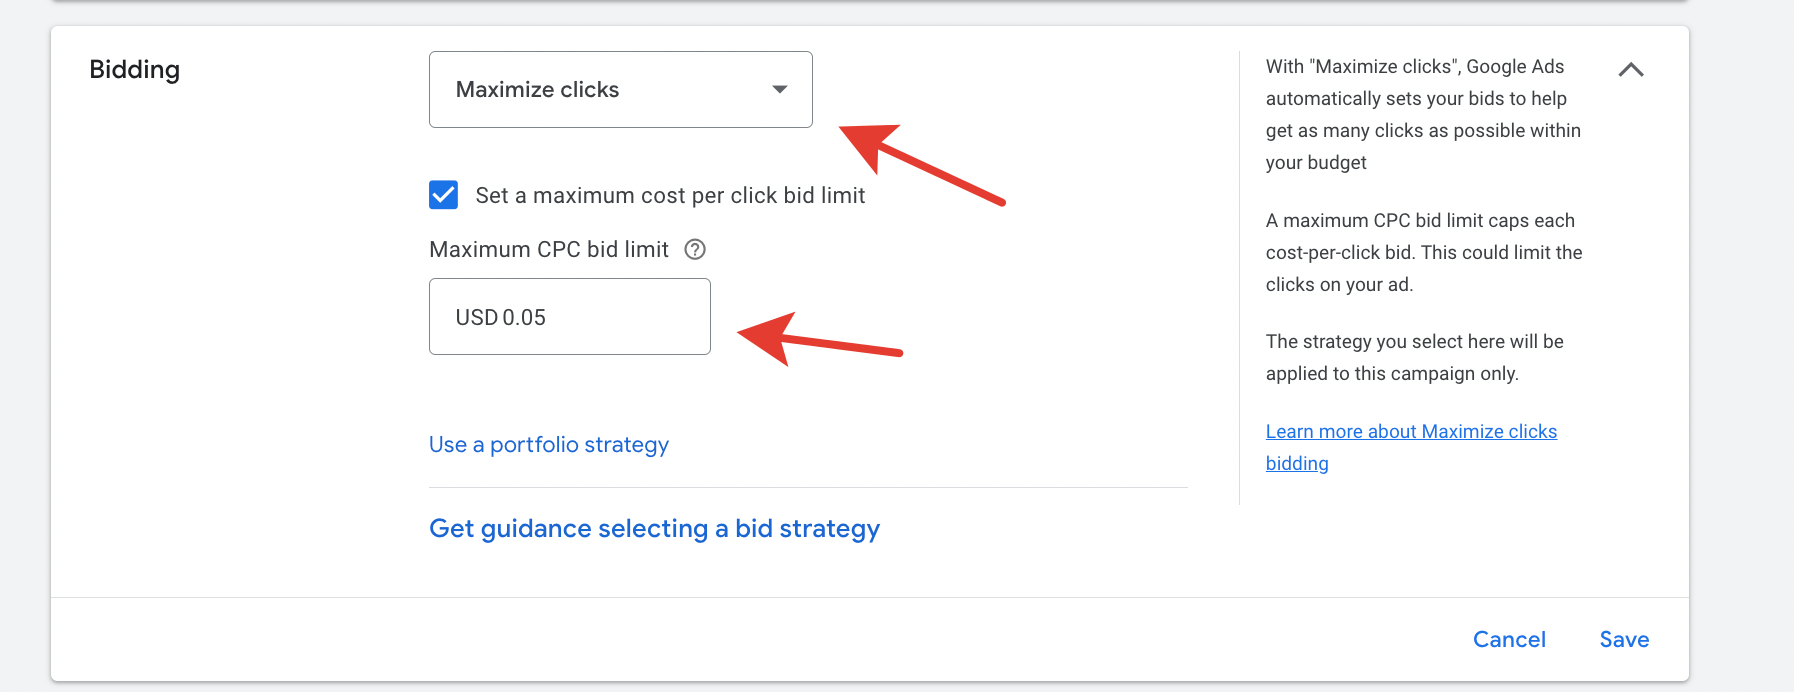Click the "Maximum CPC bid limit" label text
Viewport: 1794px width, 692px height.
[x=548, y=250]
